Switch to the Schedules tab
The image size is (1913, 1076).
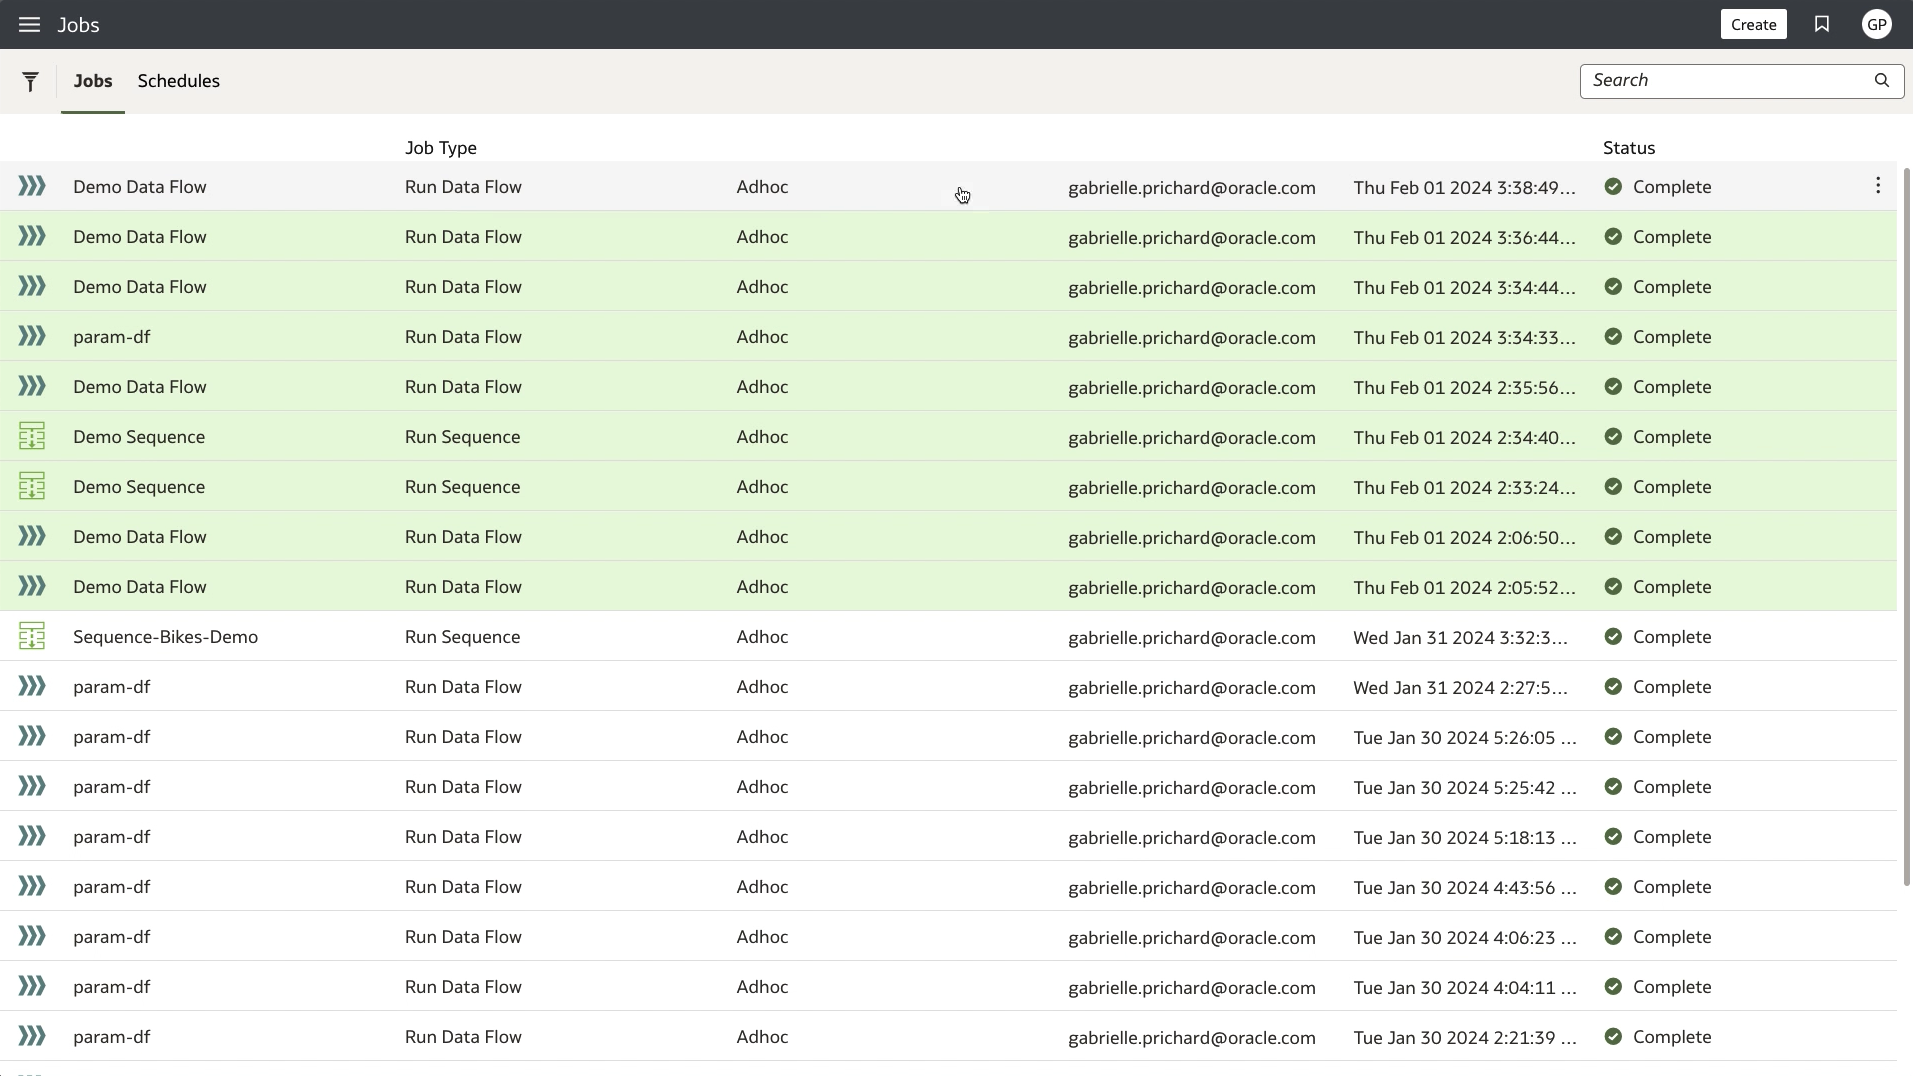179,81
